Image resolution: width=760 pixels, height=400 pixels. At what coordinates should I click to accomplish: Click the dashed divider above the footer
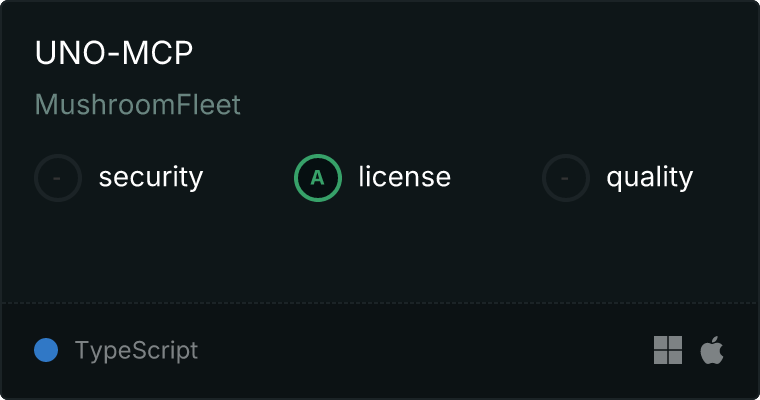tap(380, 302)
